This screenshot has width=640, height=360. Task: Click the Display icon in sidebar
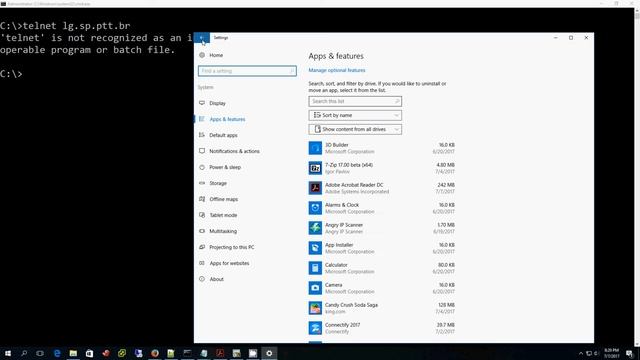202,103
